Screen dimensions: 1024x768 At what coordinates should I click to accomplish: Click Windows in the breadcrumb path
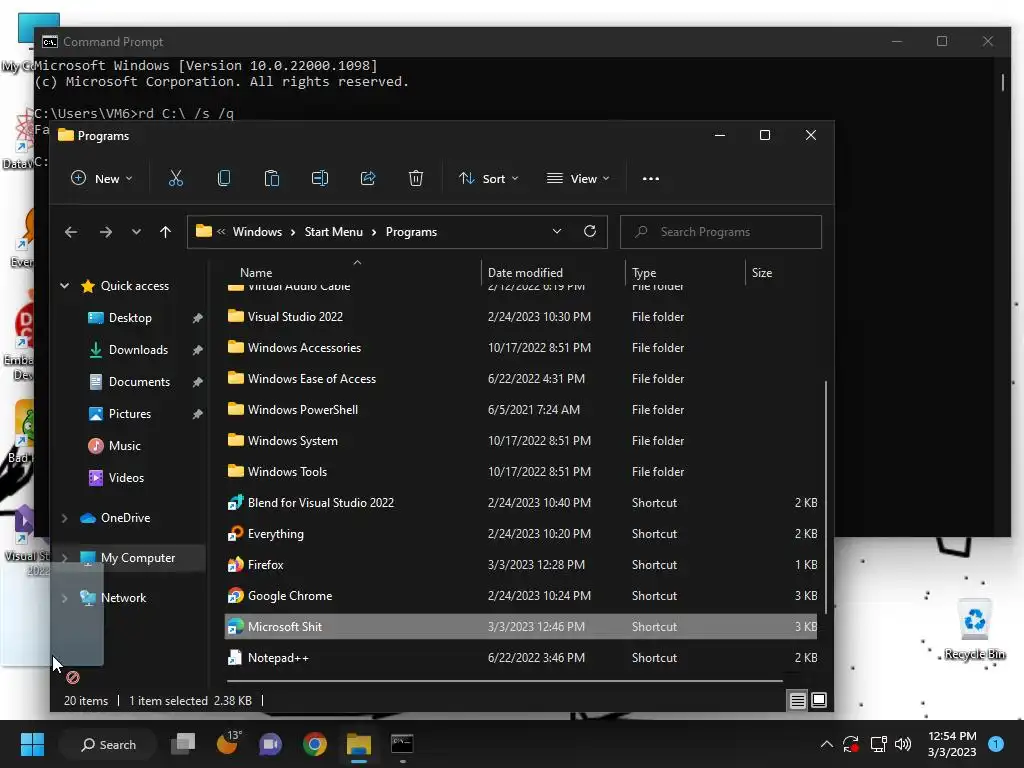(x=257, y=232)
